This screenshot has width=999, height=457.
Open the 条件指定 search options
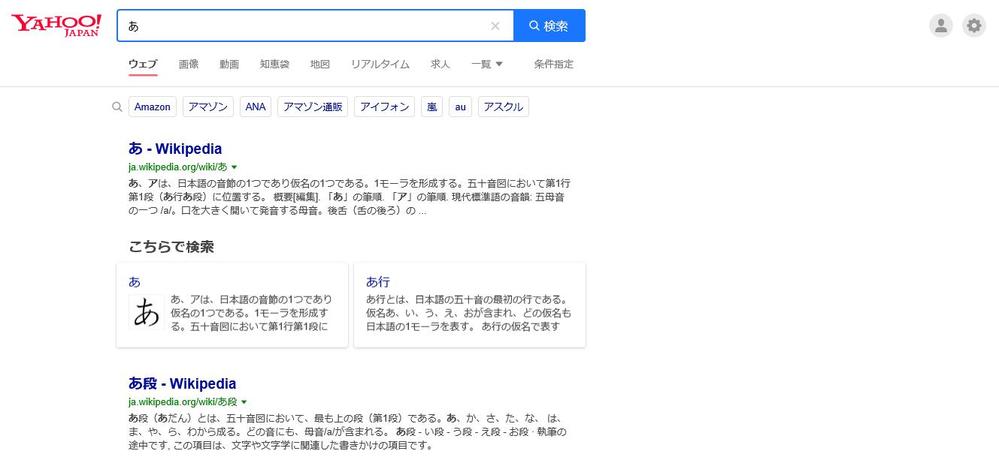click(553, 64)
